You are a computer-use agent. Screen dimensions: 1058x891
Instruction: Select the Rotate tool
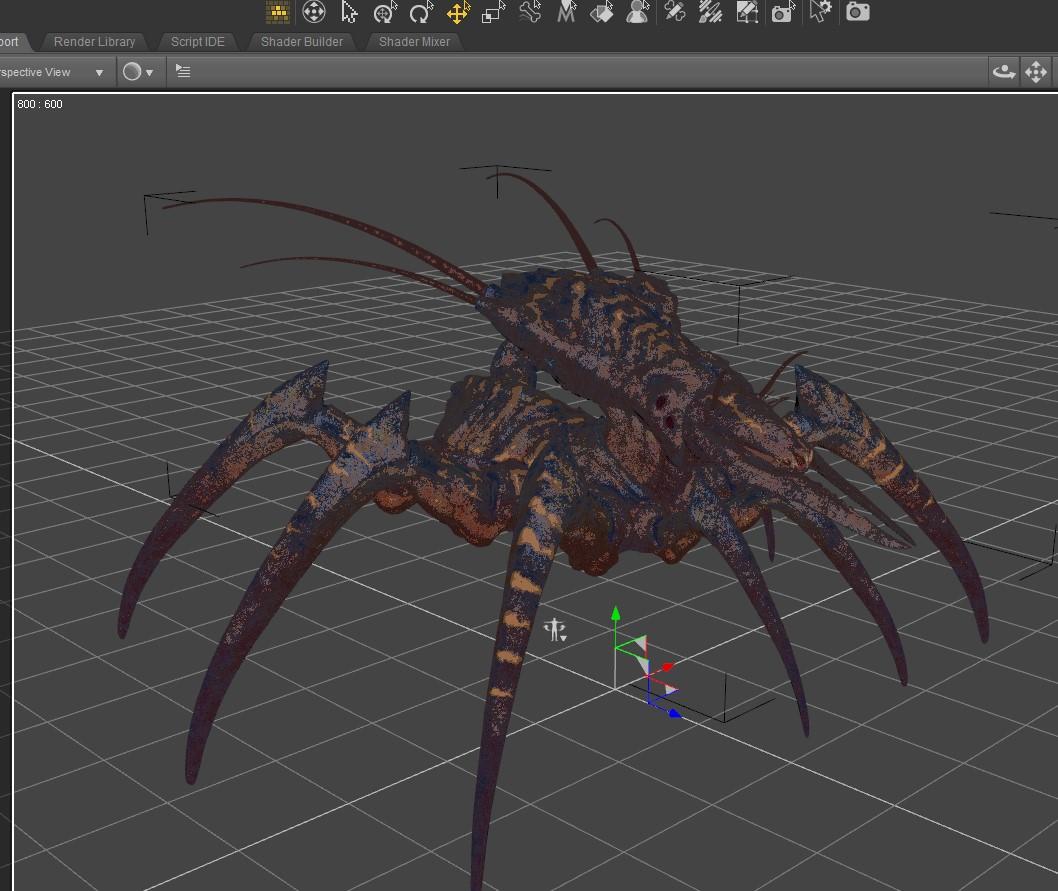click(x=422, y=12)
